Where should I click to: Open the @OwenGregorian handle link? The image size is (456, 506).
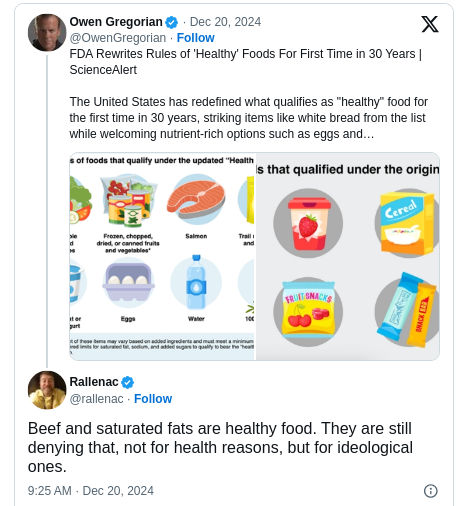pyautogui.click(x=118, y=38)
